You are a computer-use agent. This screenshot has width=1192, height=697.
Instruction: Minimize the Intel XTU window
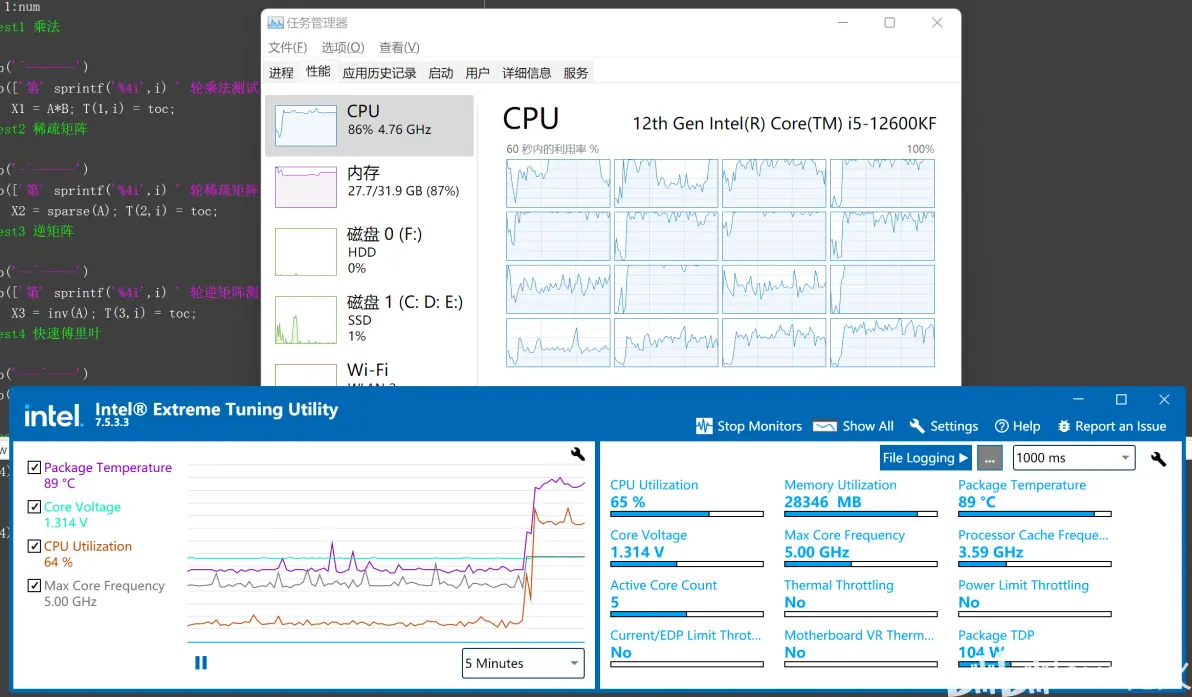coord(1078,399)
